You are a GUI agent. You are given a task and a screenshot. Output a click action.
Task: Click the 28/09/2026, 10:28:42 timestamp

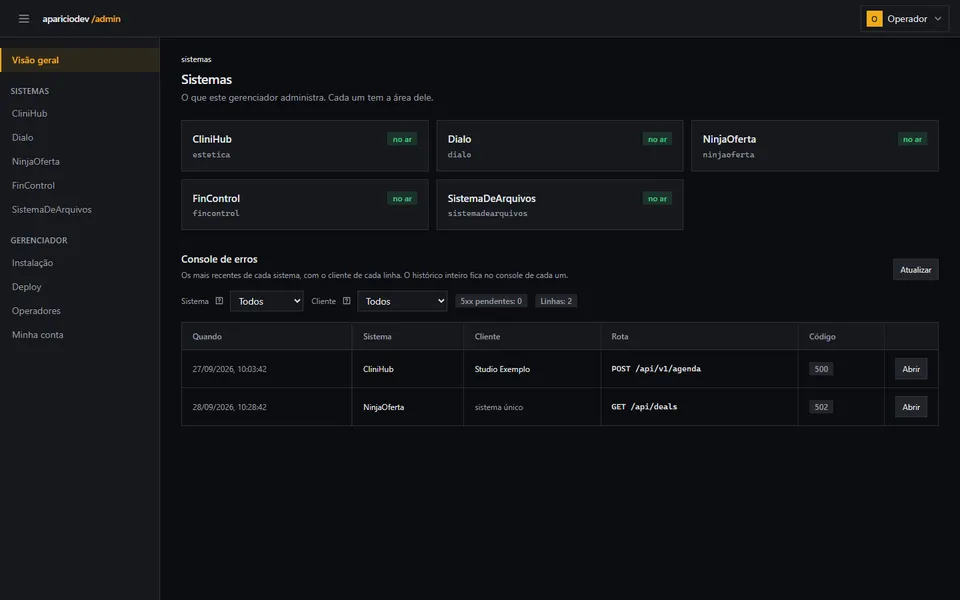[x=229, y=407]
